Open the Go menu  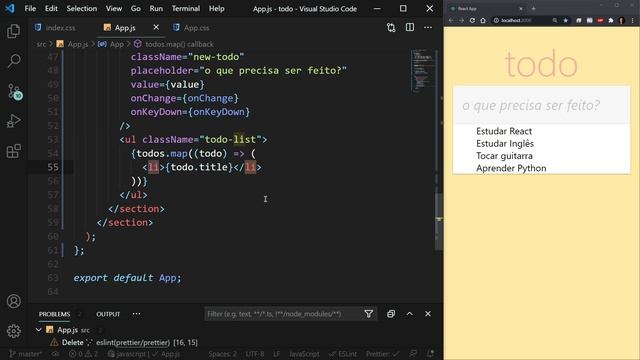[x=136, y=9]
